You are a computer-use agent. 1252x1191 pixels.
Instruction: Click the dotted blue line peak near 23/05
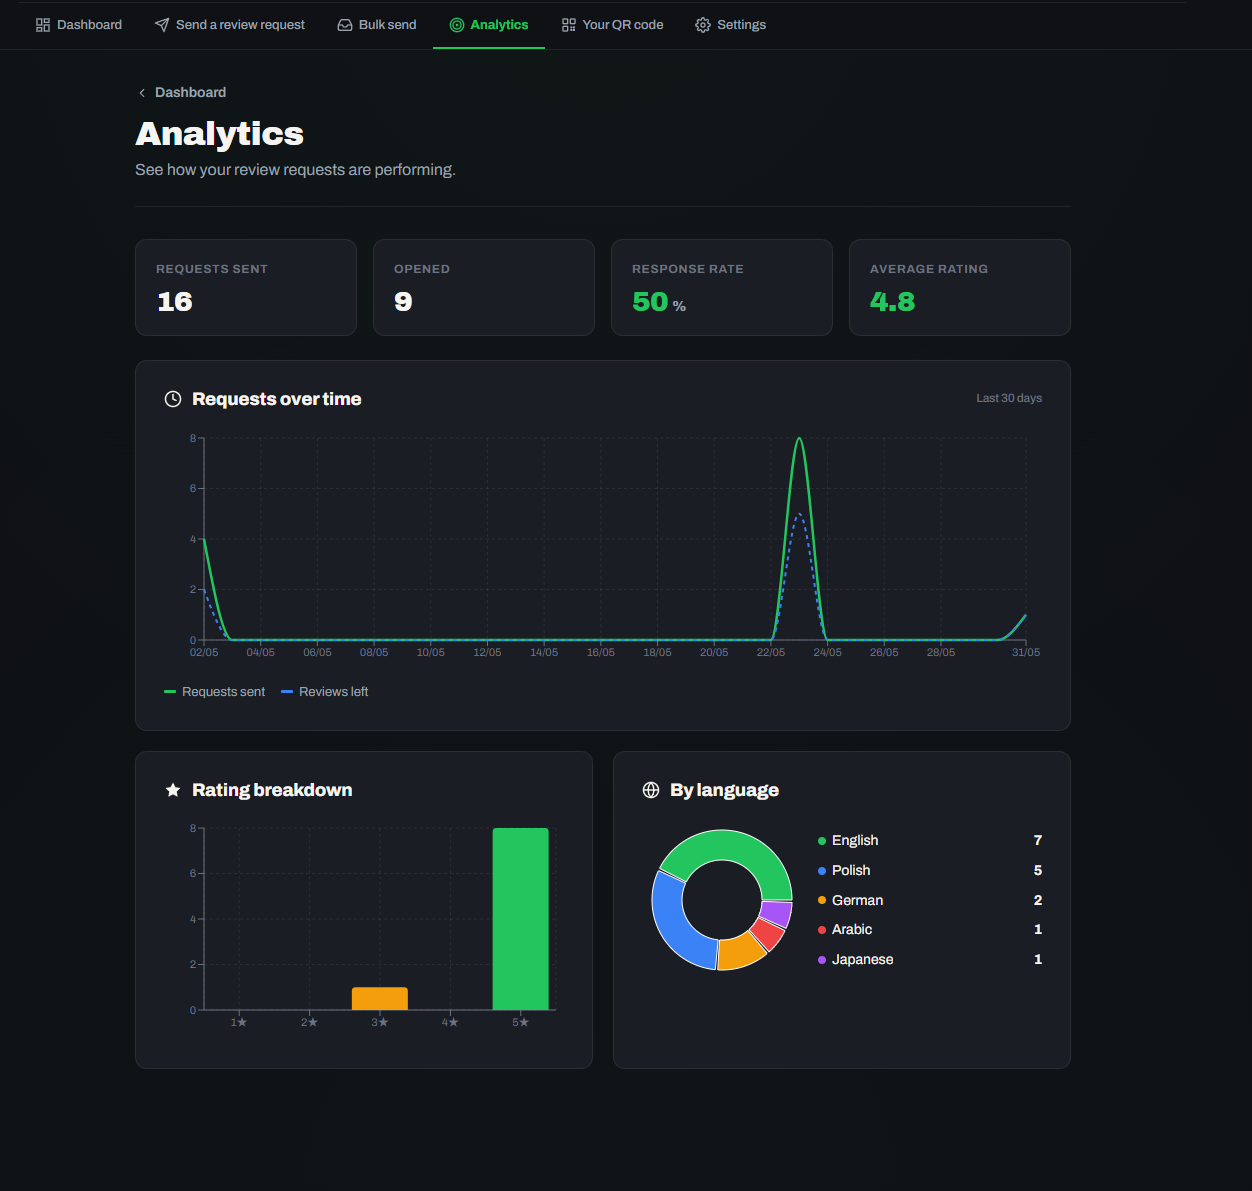tap(799, 515)
